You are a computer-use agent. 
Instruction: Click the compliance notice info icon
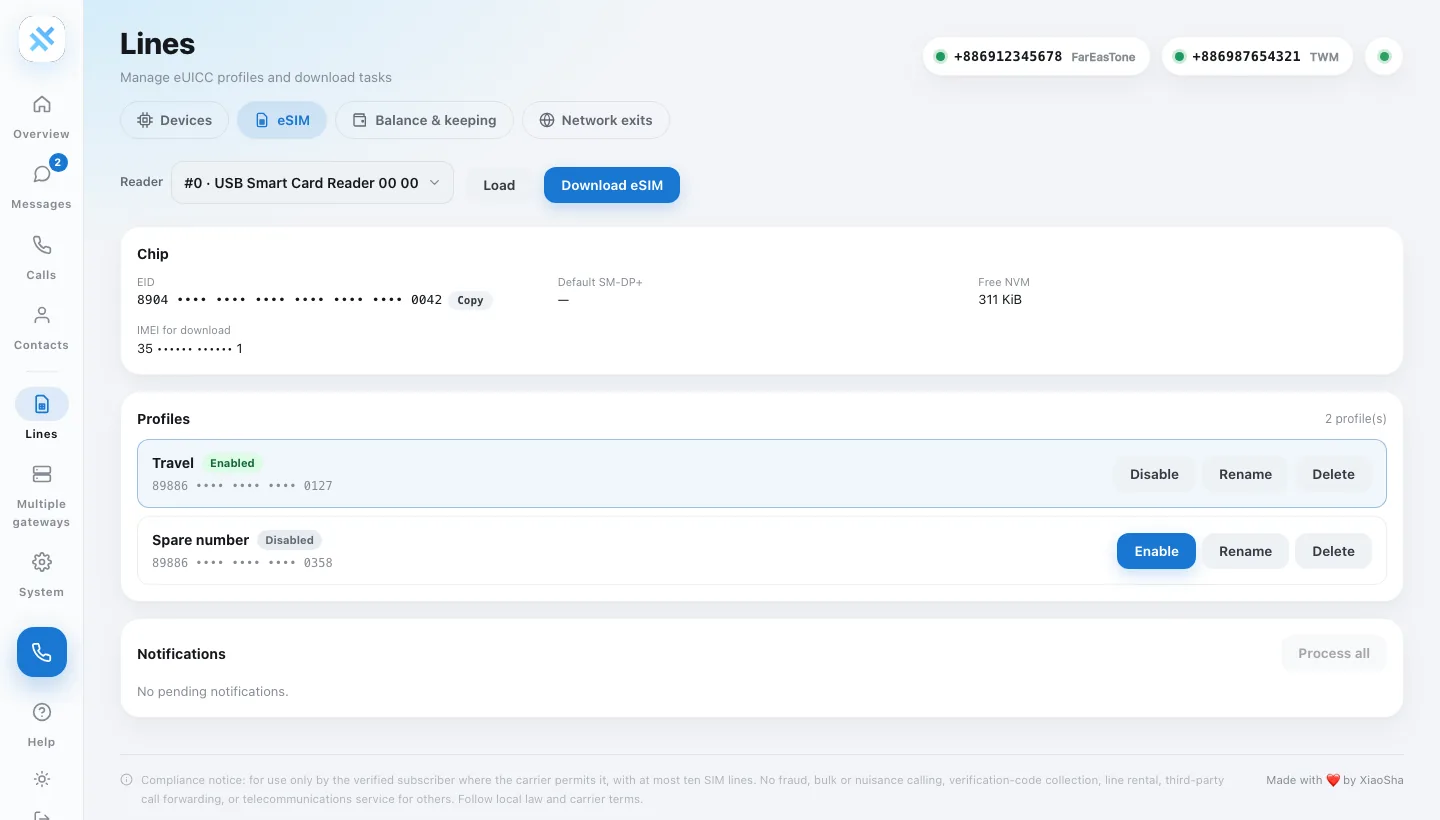(x=127, y=780)
